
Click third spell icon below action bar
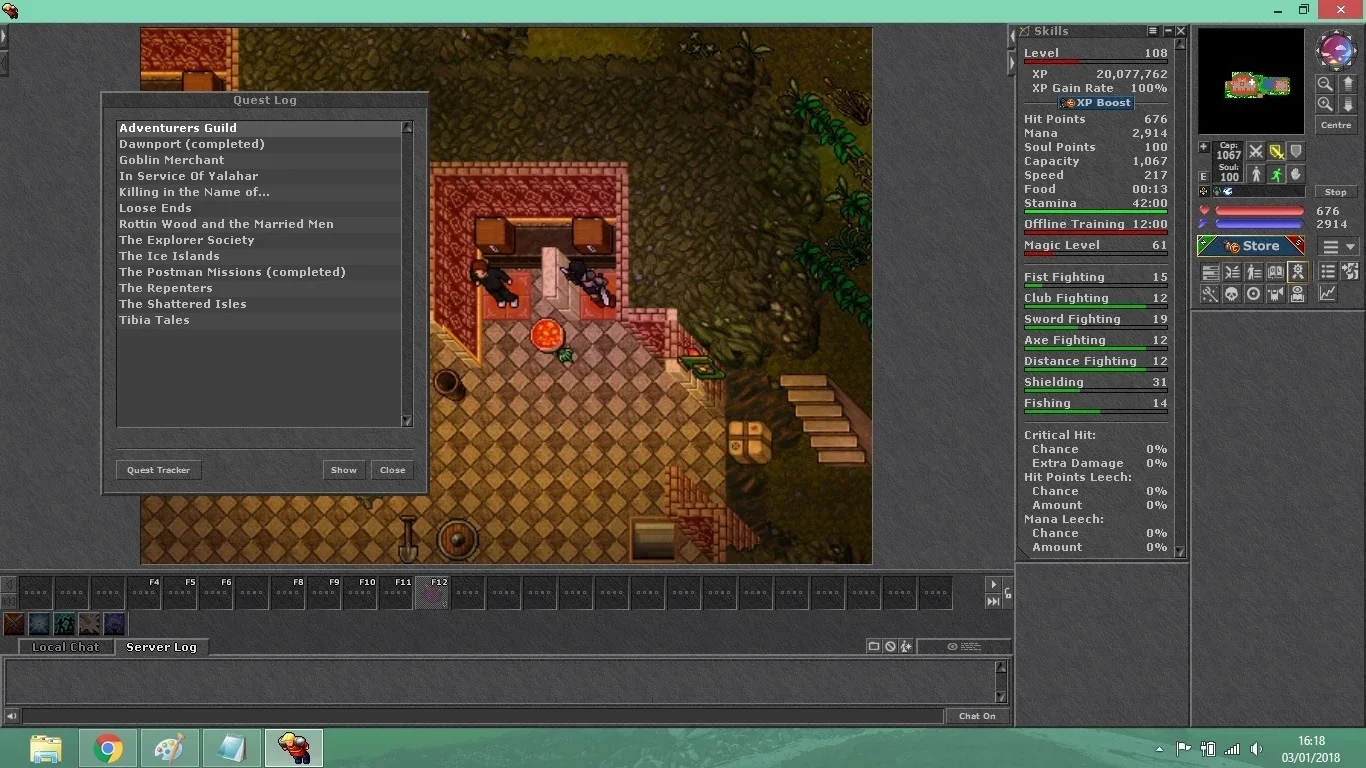64,624
